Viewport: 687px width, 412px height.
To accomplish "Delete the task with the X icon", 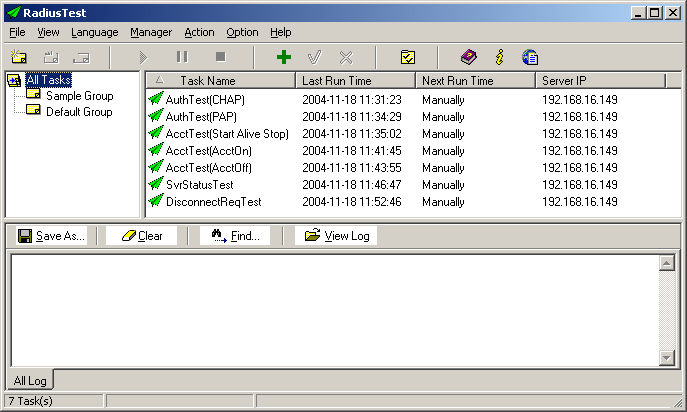I will pyautogui.click(x=346, y=57).
